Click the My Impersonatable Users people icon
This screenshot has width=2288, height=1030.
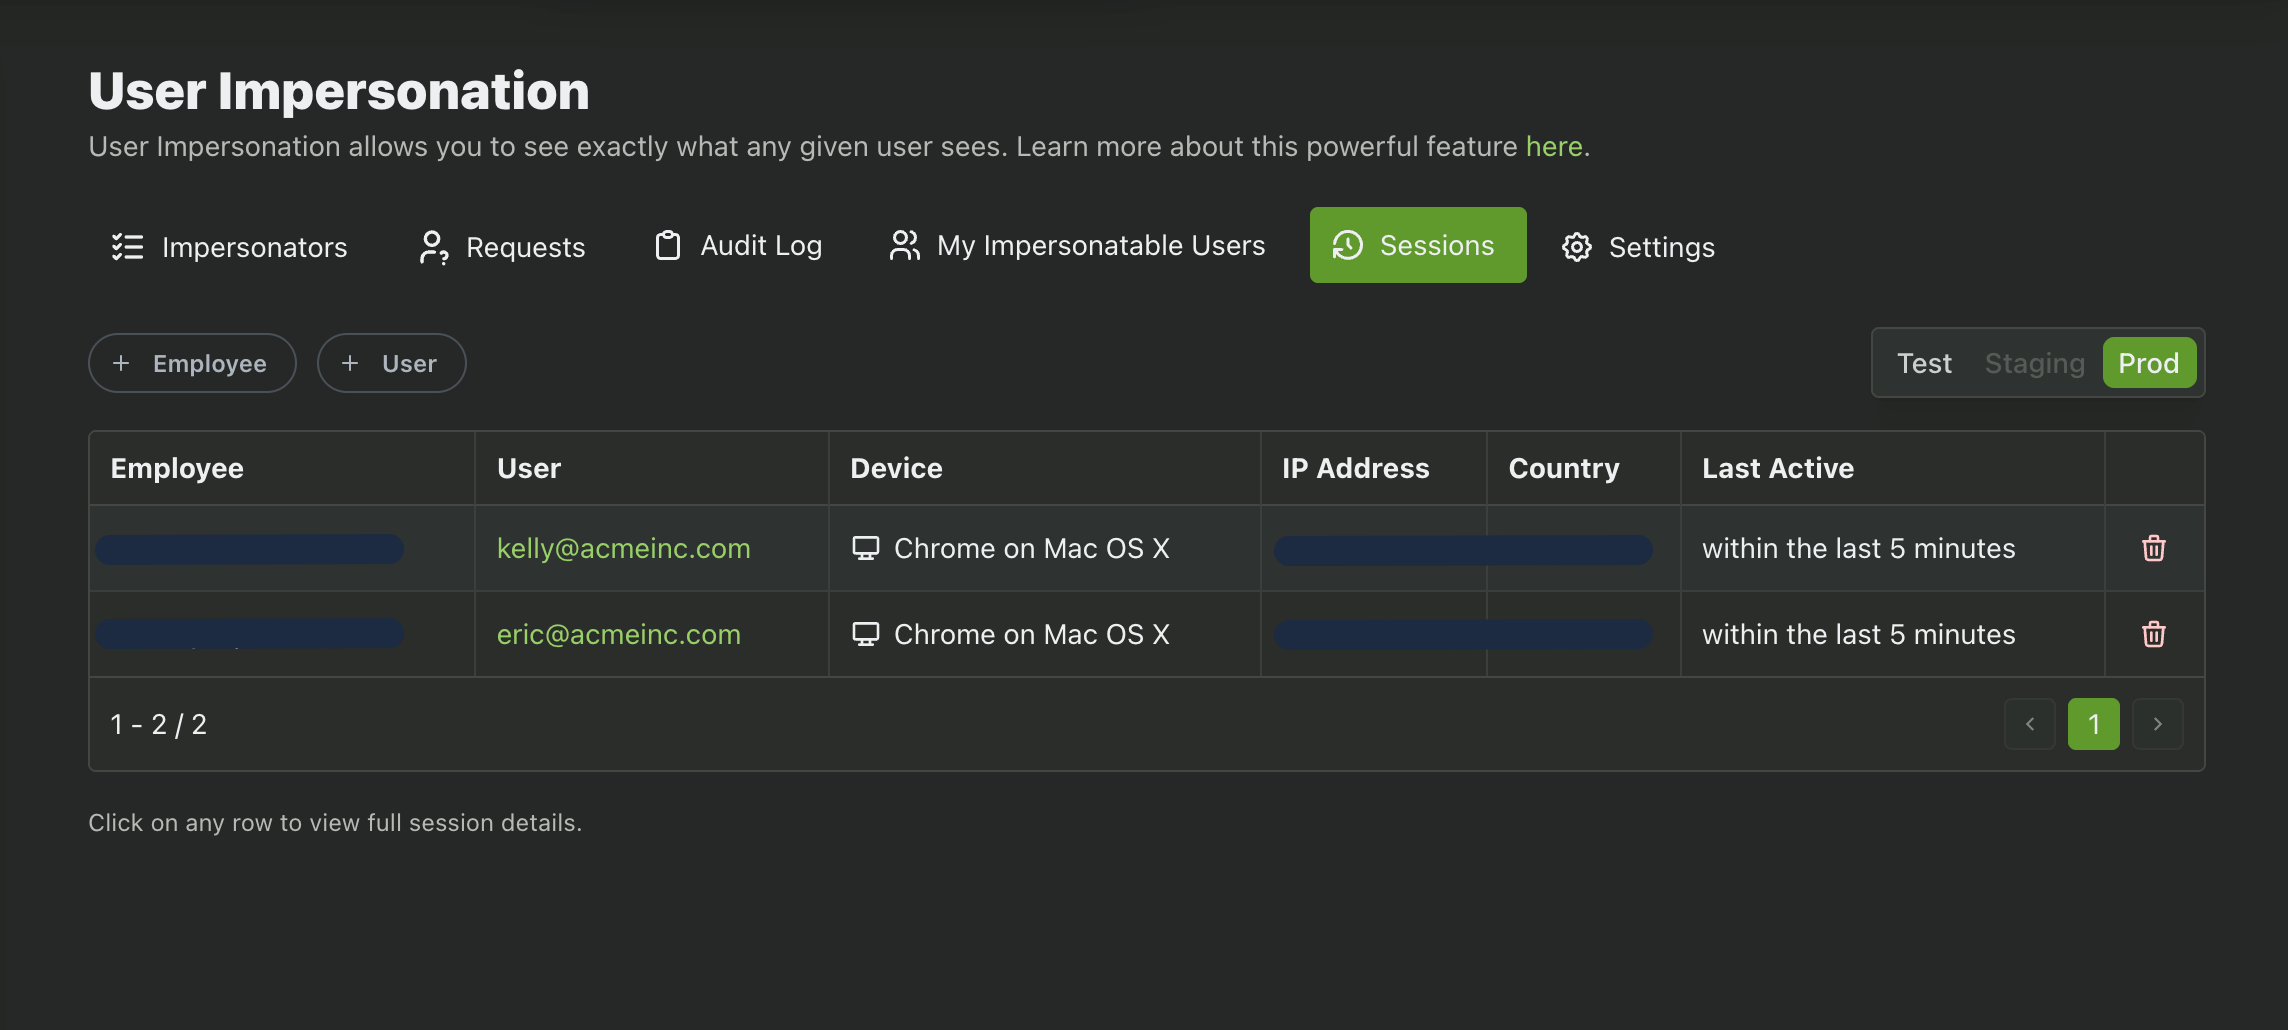point(905,245)
